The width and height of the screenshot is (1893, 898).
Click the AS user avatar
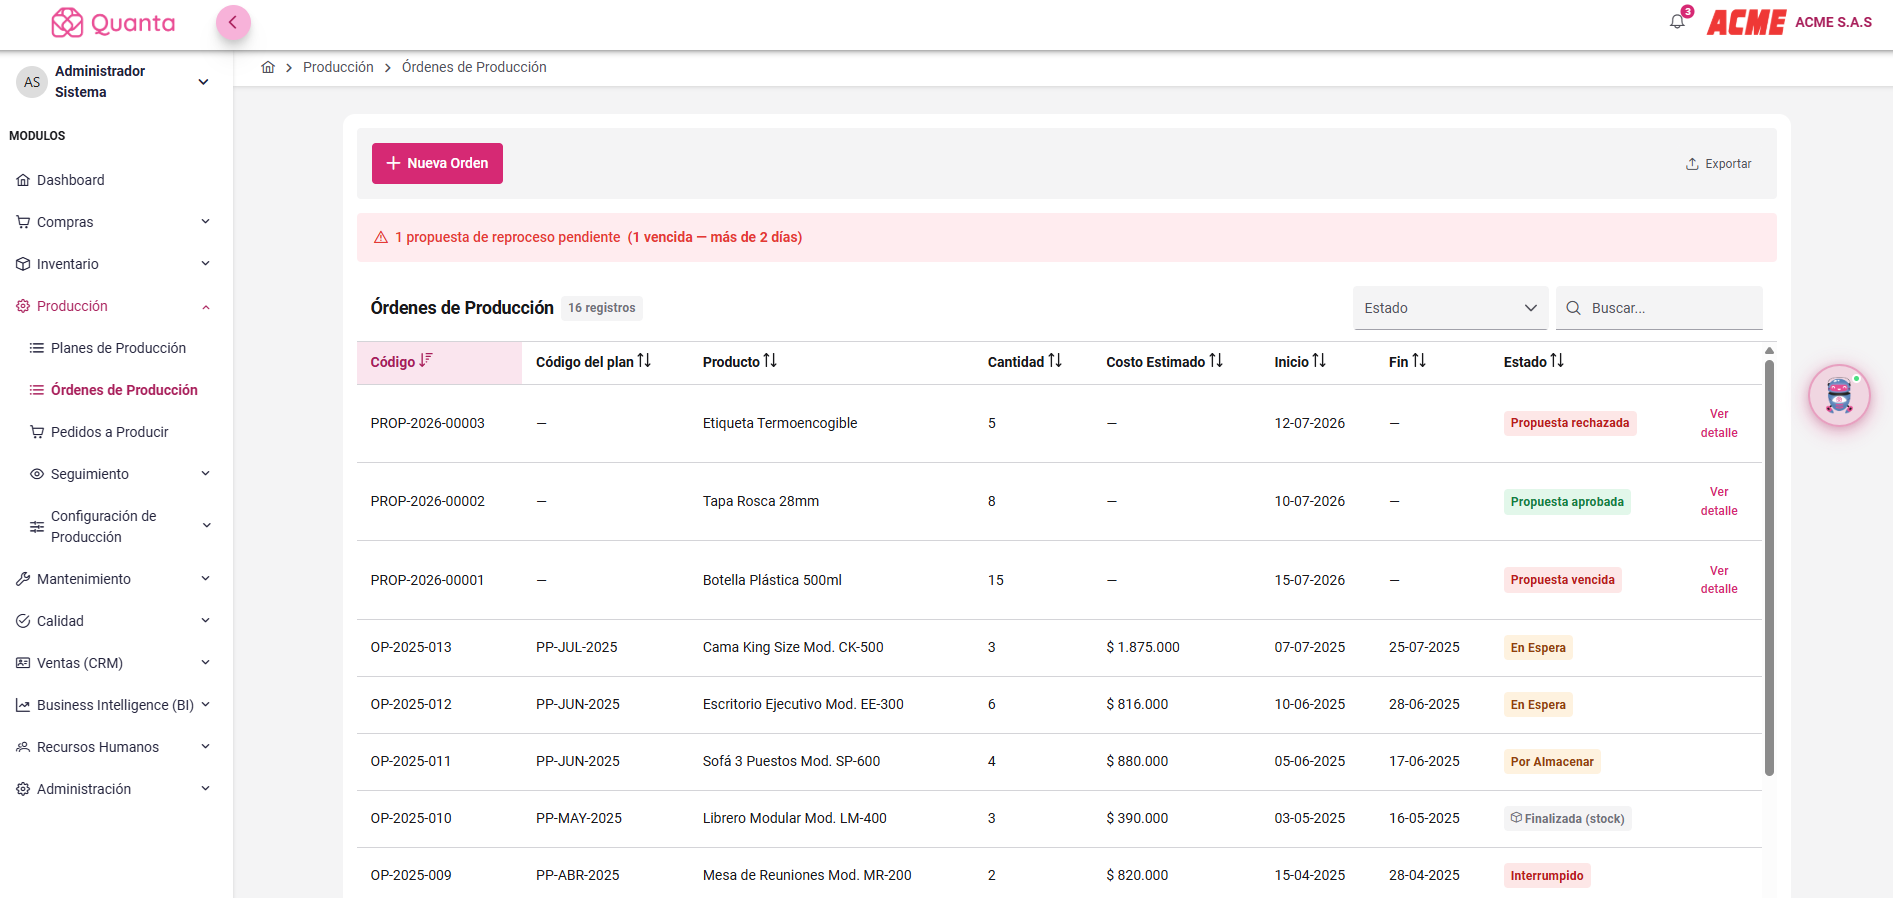(x=32, y=82)
